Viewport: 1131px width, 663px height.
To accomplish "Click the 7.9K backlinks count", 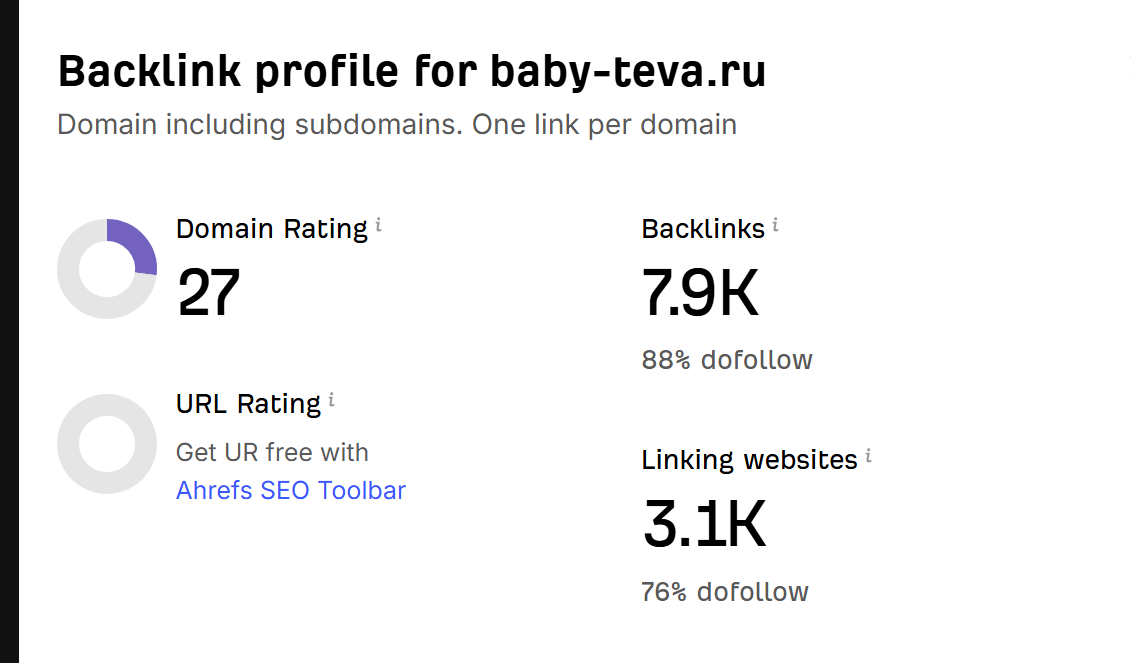I will pyautogui.click(x=700, y=293).
